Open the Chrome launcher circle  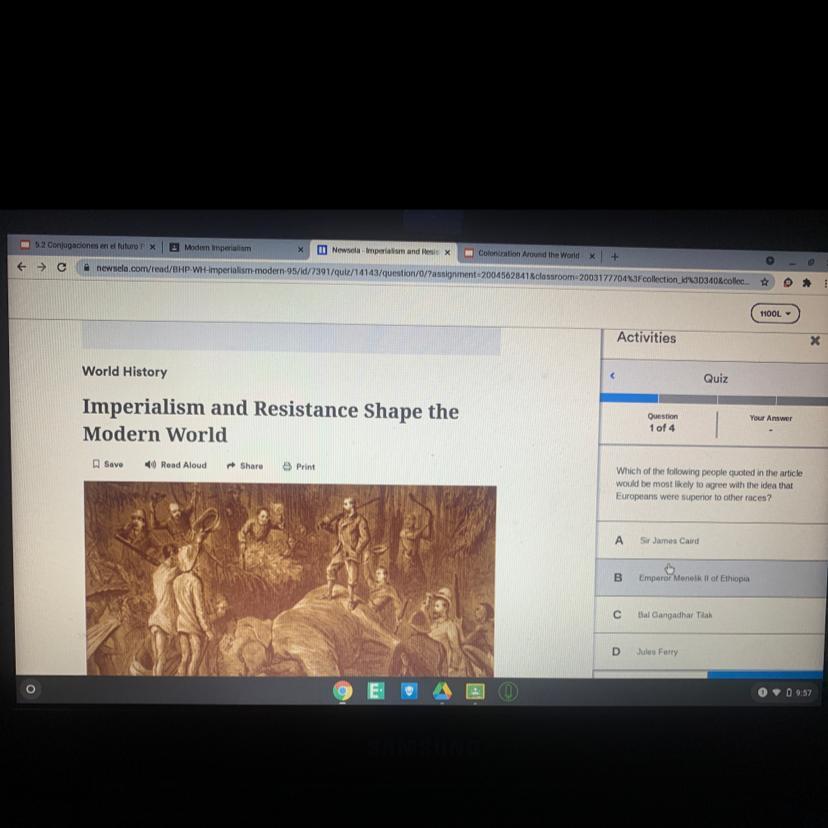tap(31, 689)
